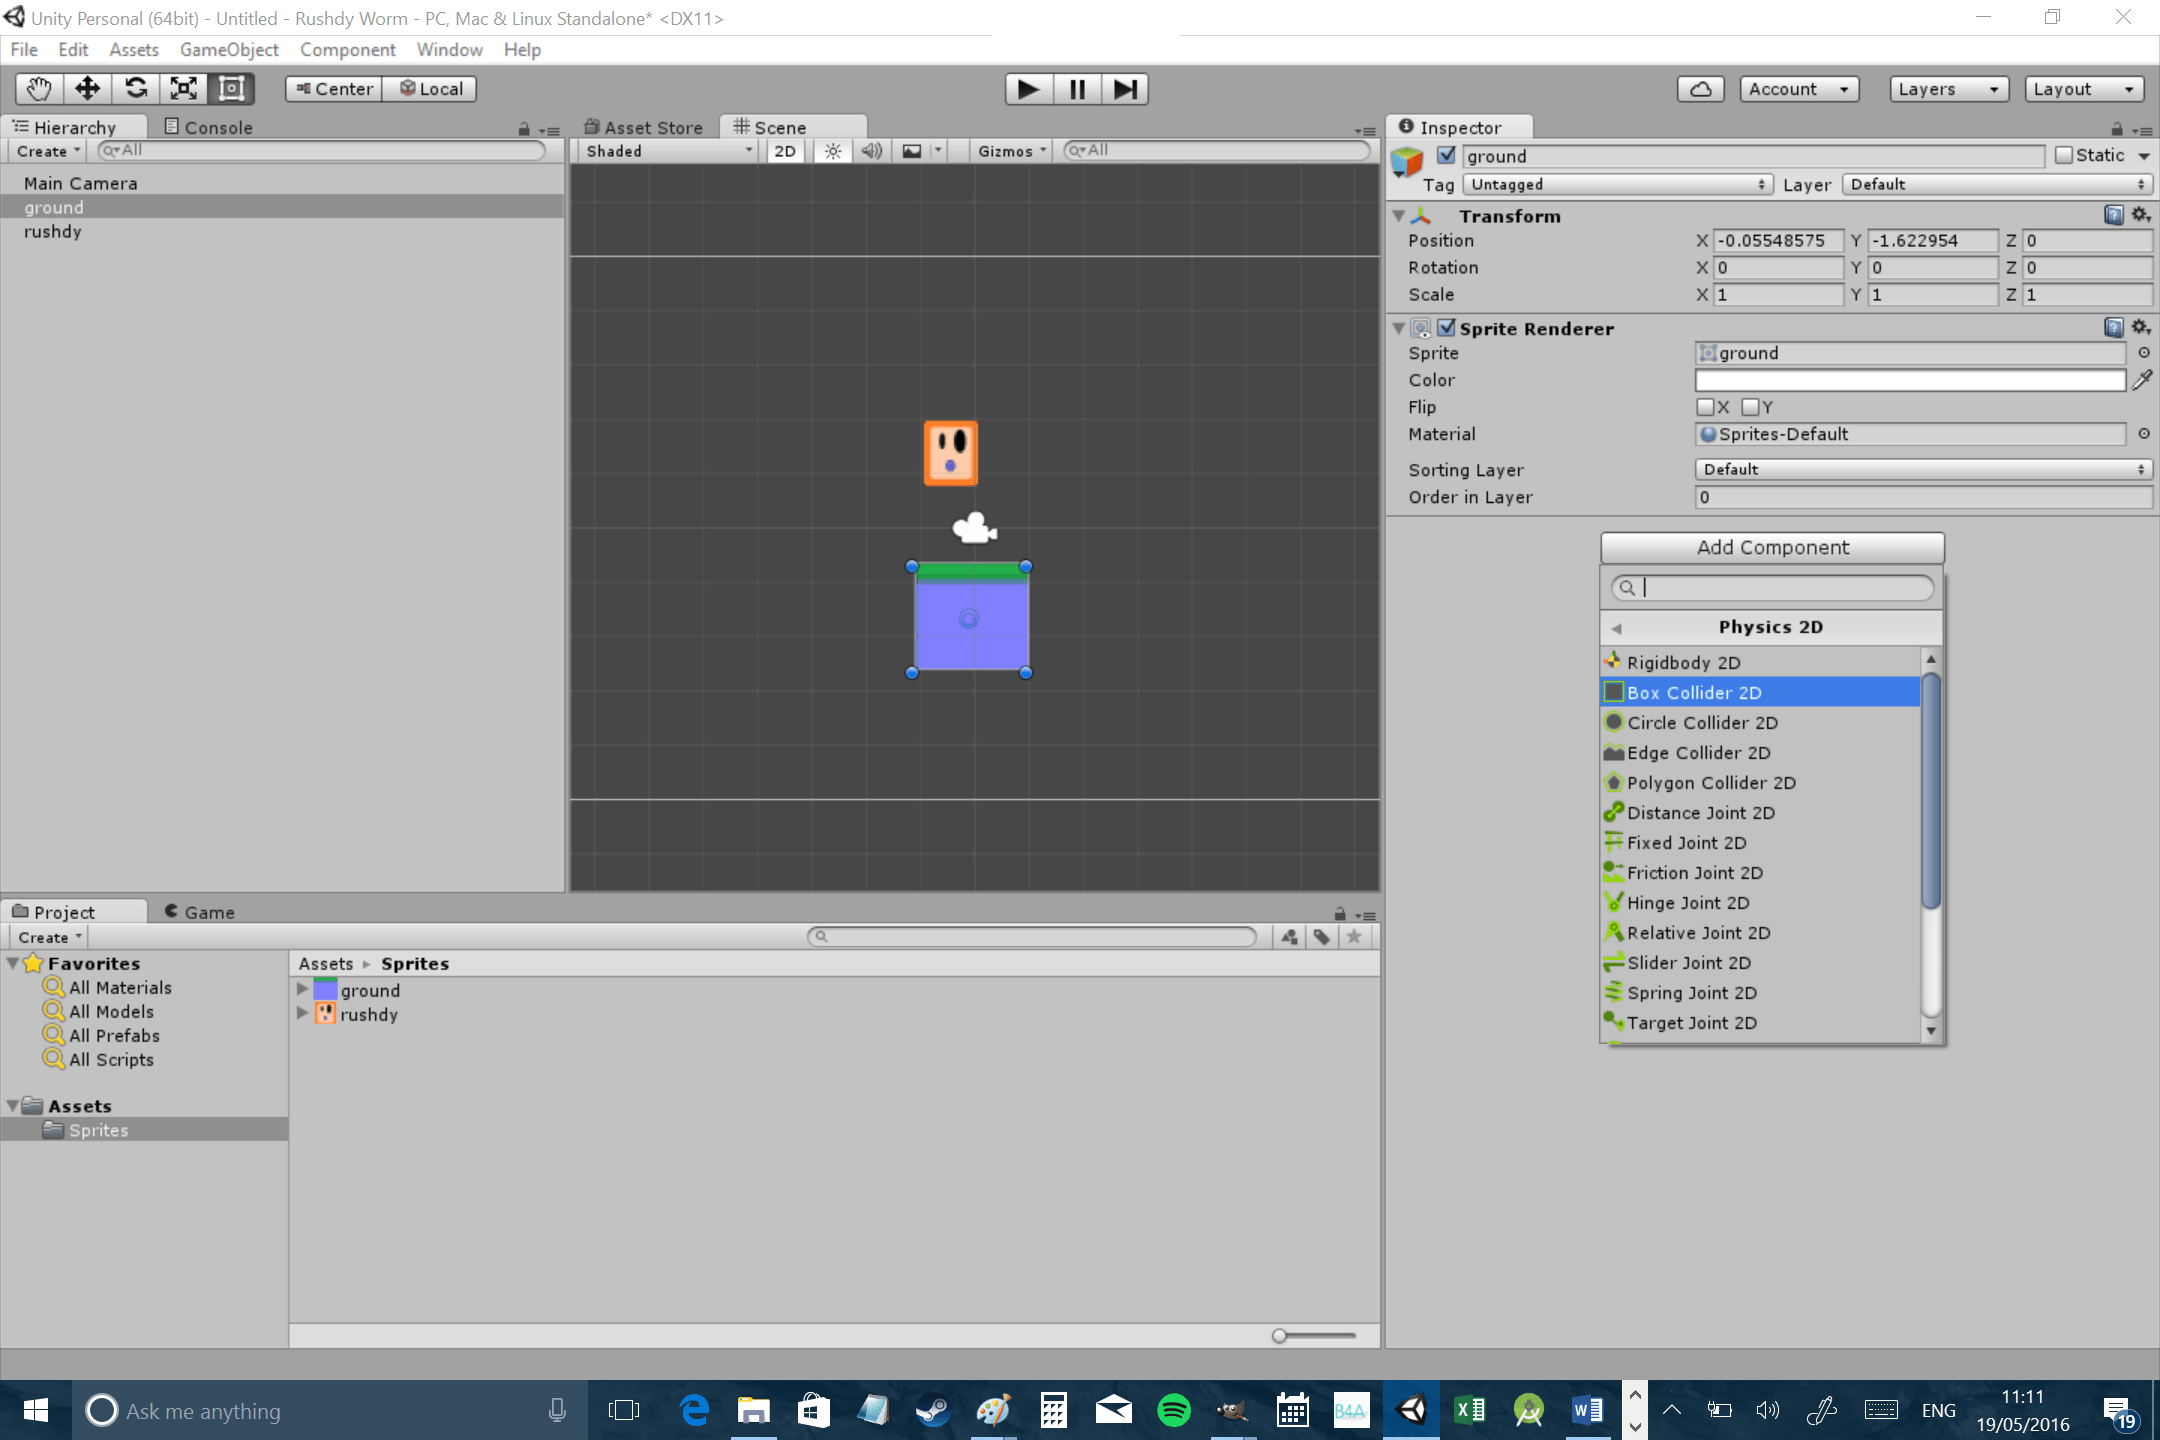Toggle Center pivot mode
The image size is (2160, 1440).
click(x=334, y=89)
